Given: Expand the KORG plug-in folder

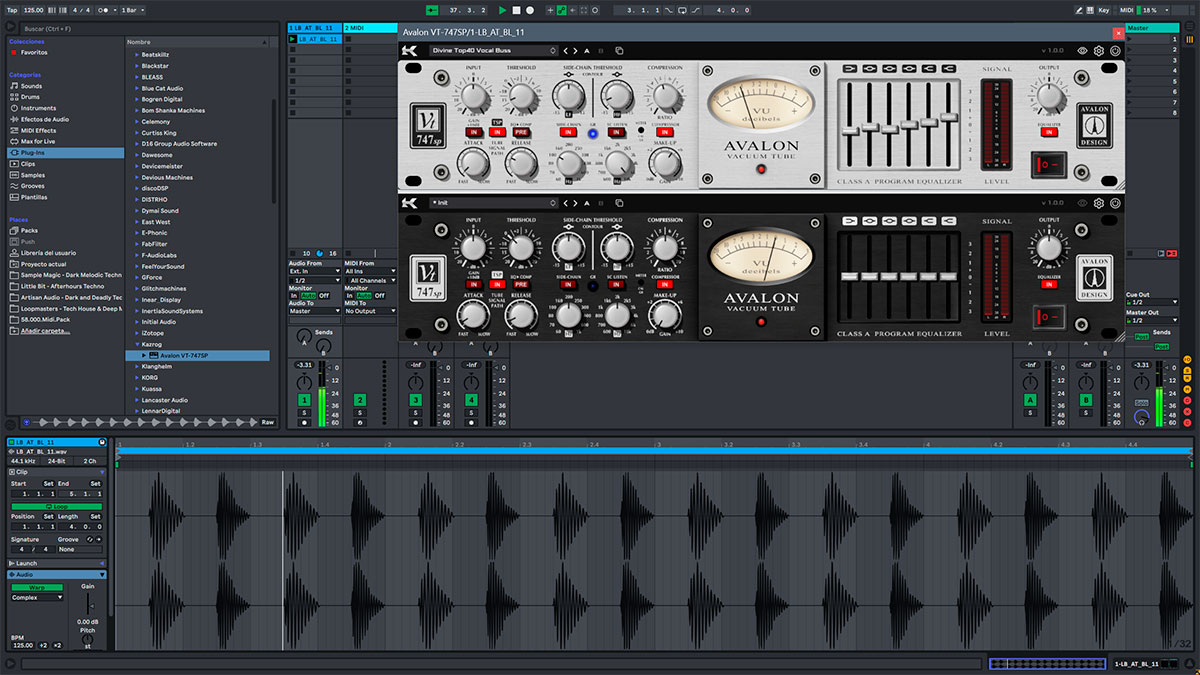Looking at the screenshot, I should click(137, 377).
